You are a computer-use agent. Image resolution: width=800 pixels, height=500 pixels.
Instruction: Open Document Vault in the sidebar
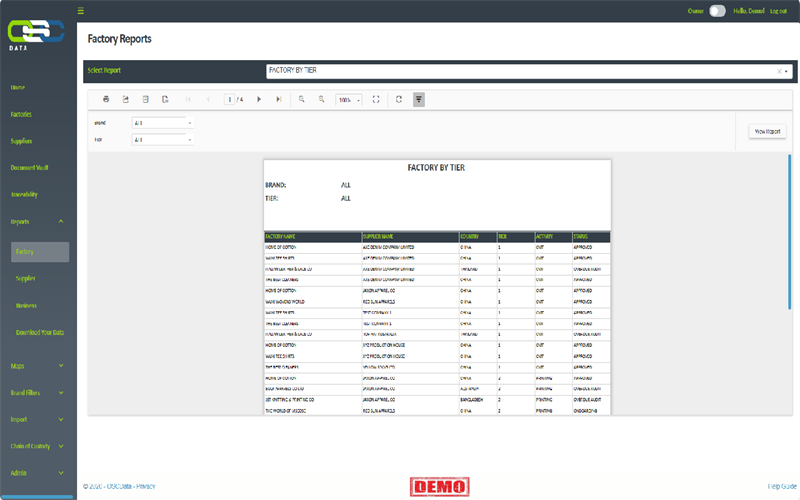coord(30,167)
